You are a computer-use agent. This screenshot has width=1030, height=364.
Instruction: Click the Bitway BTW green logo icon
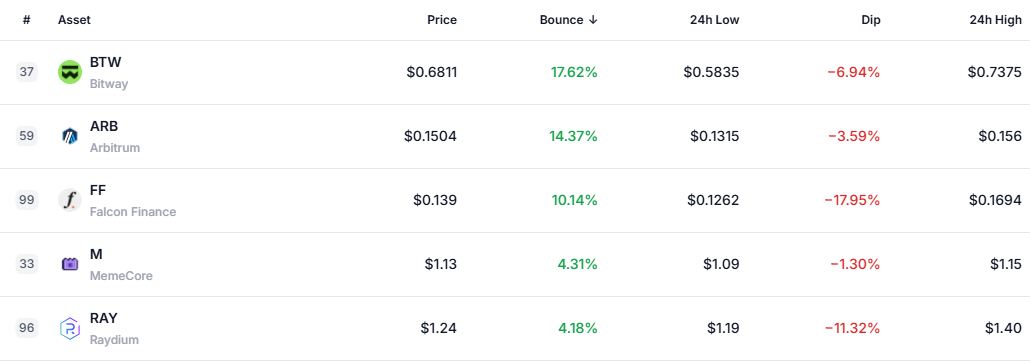click(70, 72)
